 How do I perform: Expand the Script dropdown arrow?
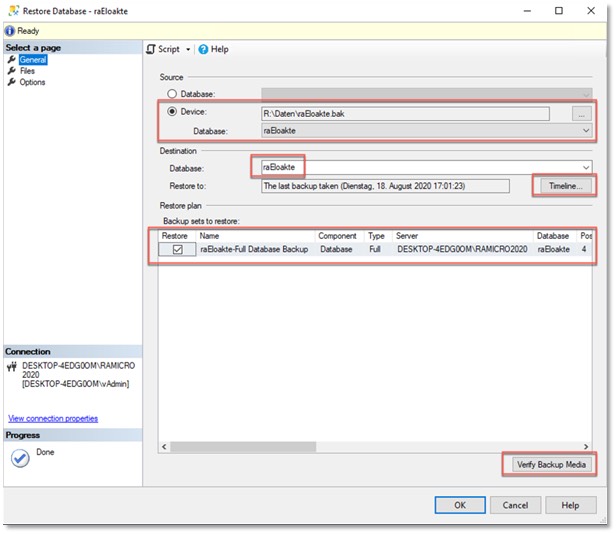(188, 50)
